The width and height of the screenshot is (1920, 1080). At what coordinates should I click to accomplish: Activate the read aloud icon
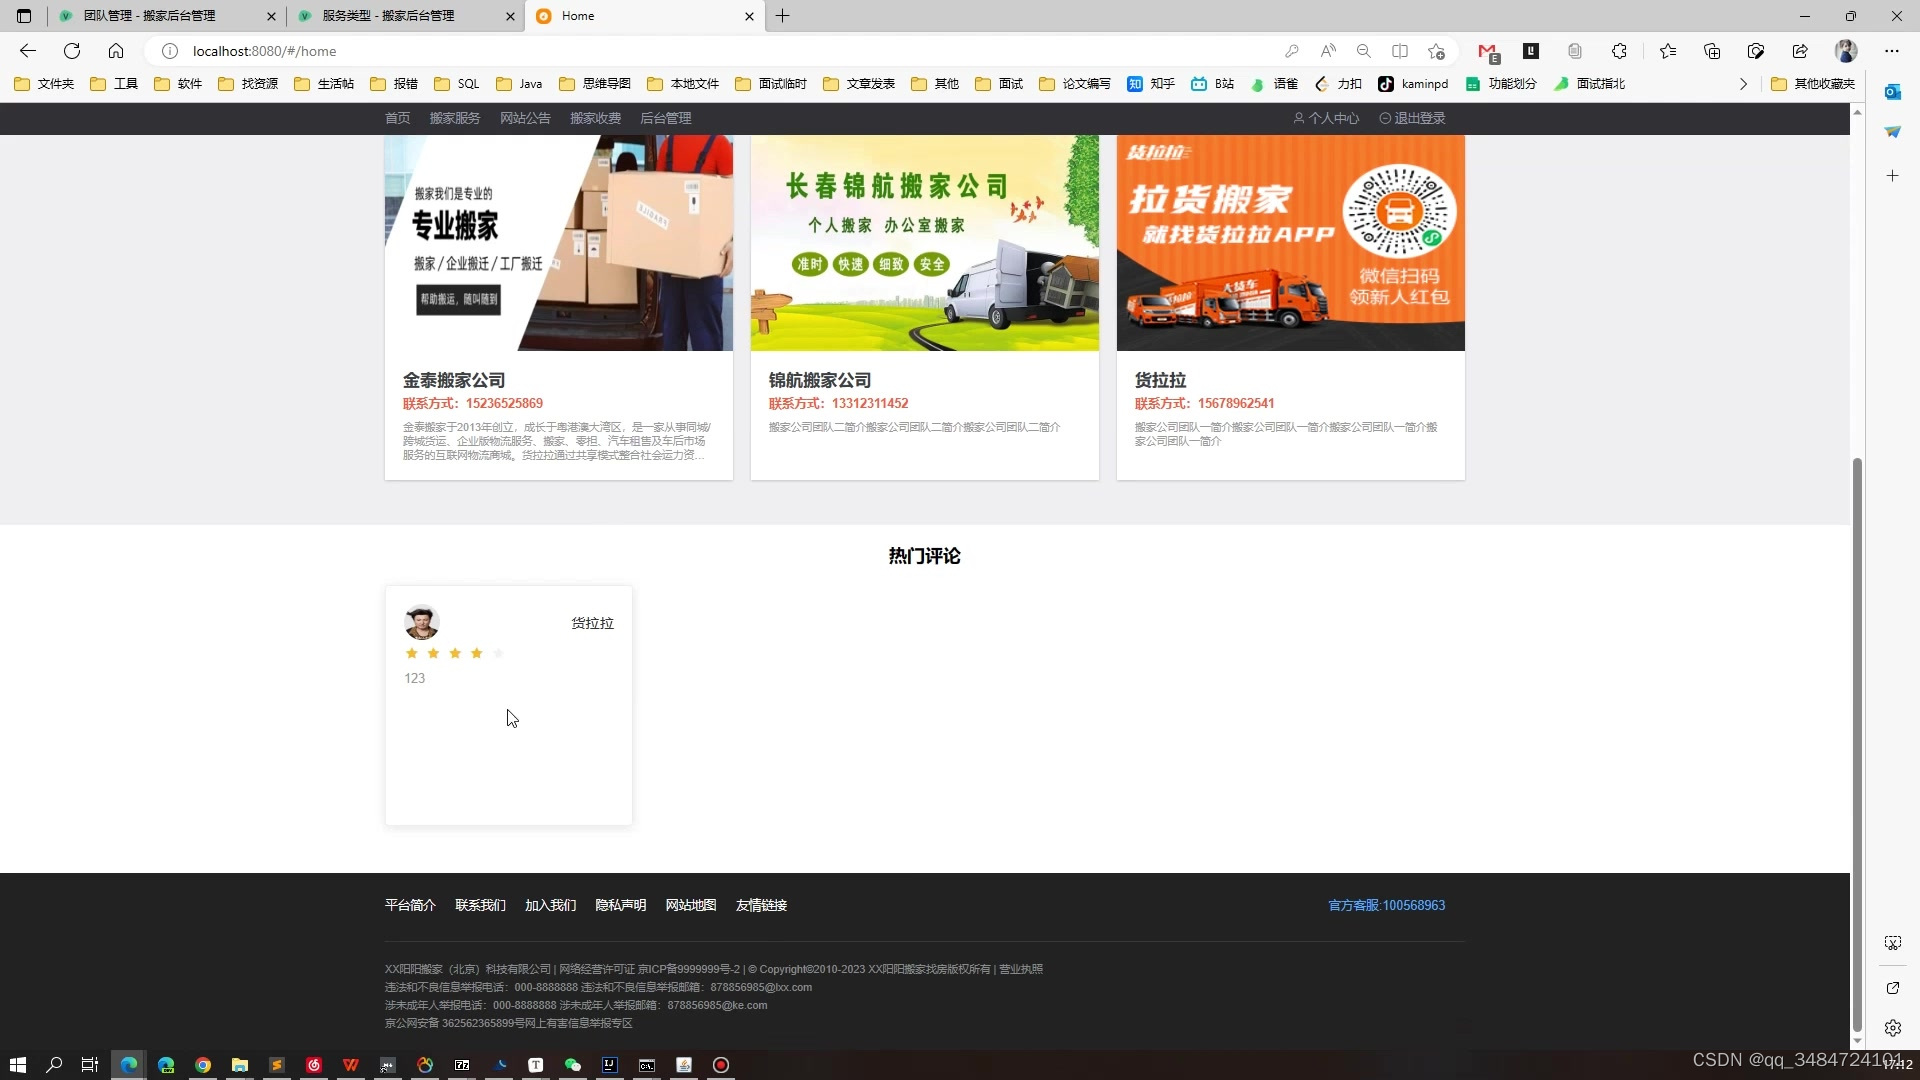[1328, 51]
